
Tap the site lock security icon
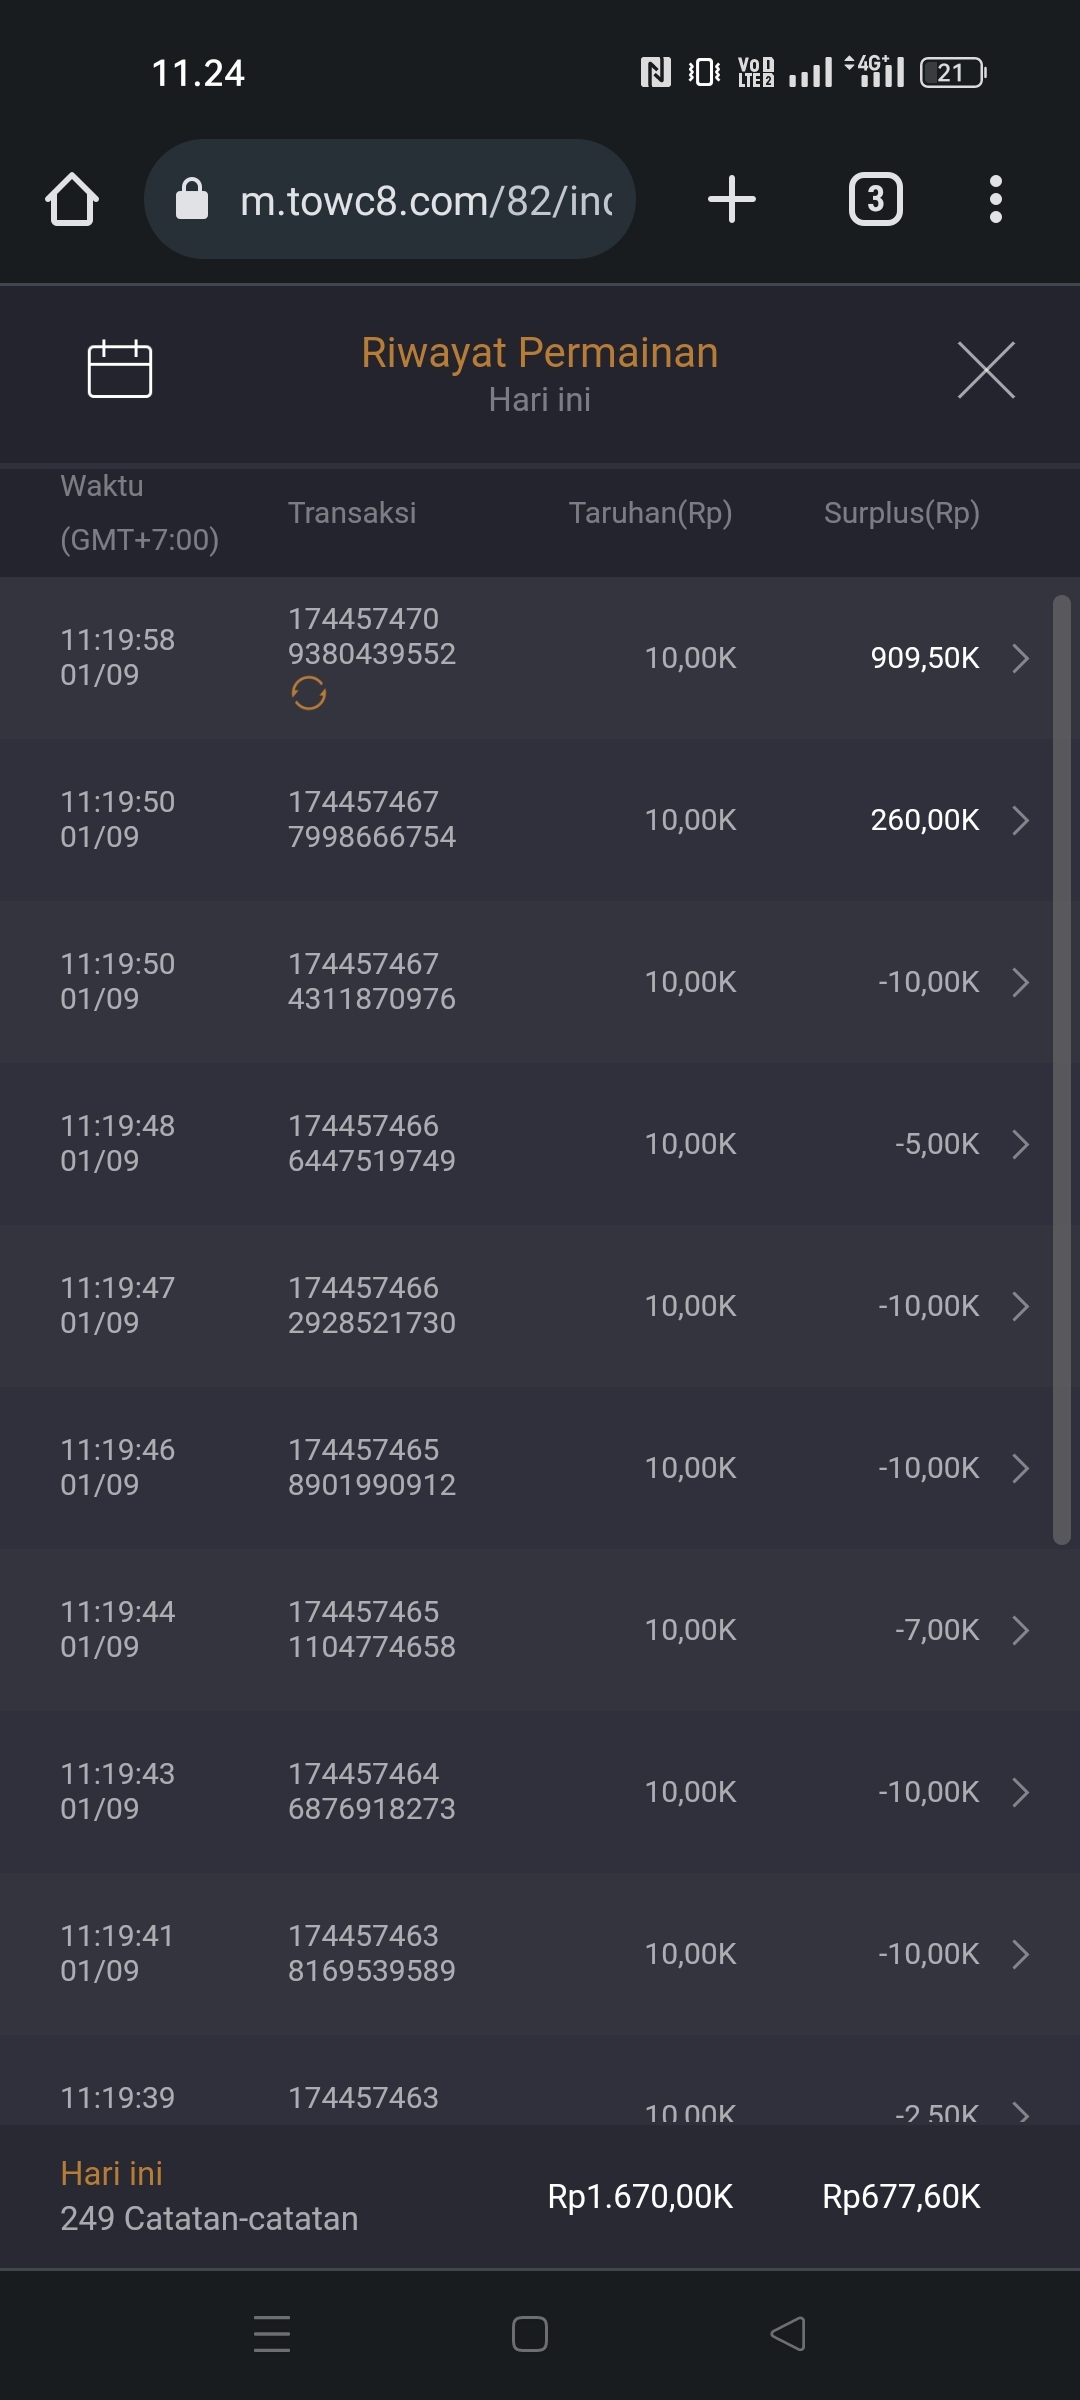tap(192, 199)
